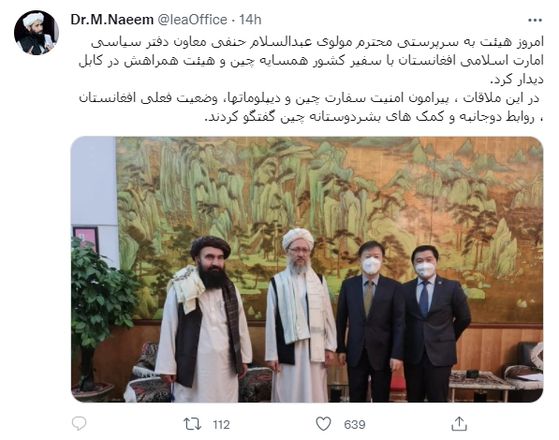Click the man wearing the black turban
The height and width of the screenshot is (440, 559).
pos(204,319)
